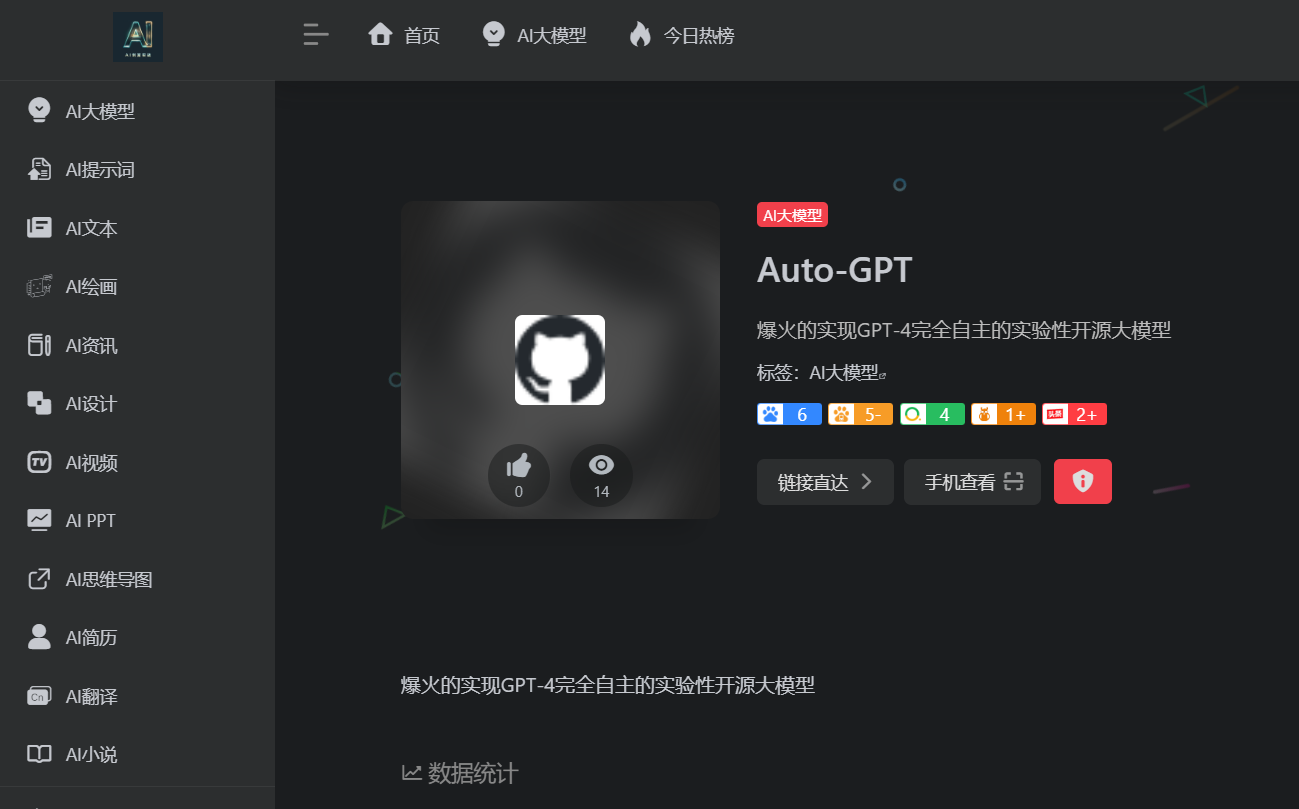The image size is (1299, 809).
Task: Click the flame icon beside 今日热榜
Action: click(638, 33)
